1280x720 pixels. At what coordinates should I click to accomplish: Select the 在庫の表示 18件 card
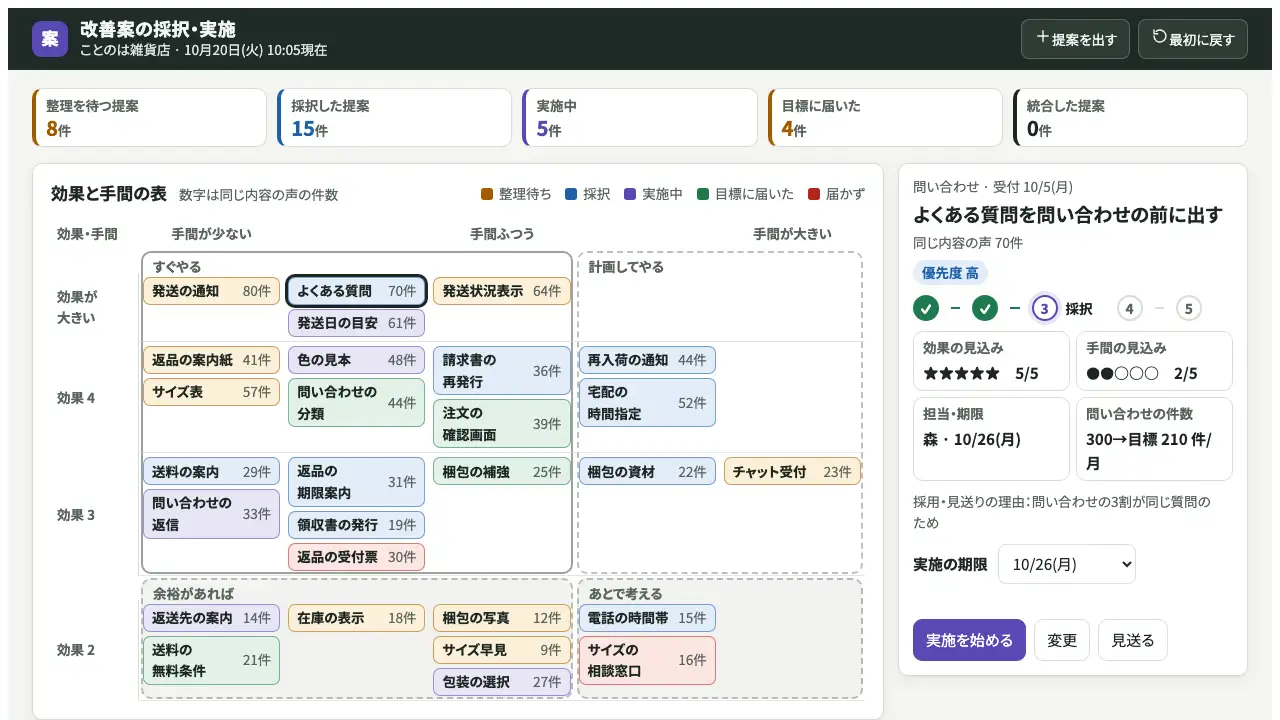(x=357, y=618)
